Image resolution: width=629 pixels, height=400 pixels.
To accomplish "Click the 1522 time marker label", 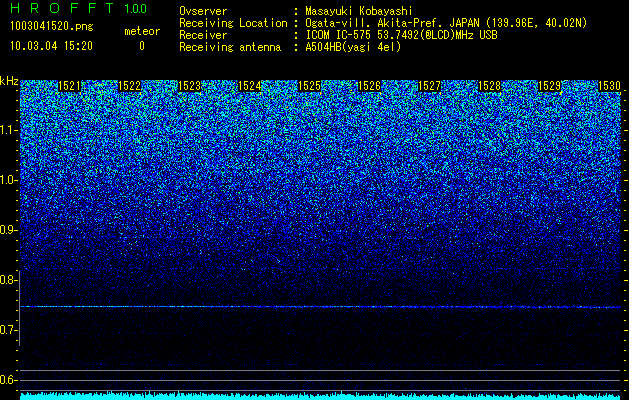I will point(130,86).
